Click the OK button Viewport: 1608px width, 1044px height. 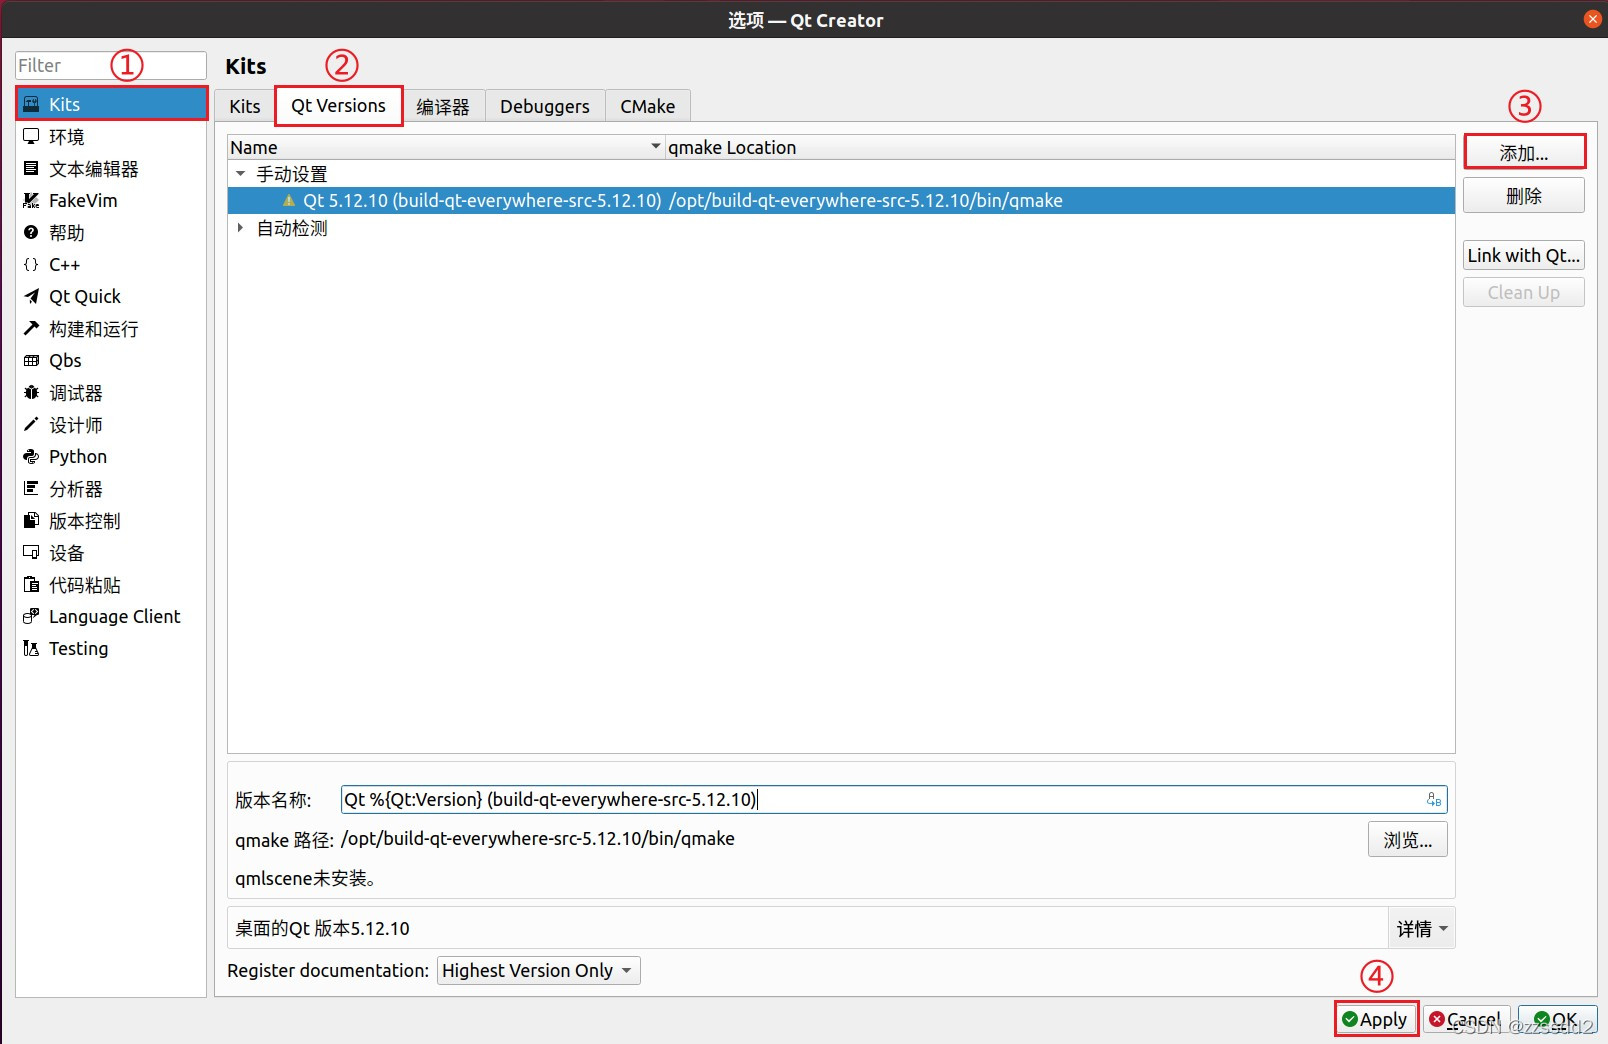[1557, 1019]
